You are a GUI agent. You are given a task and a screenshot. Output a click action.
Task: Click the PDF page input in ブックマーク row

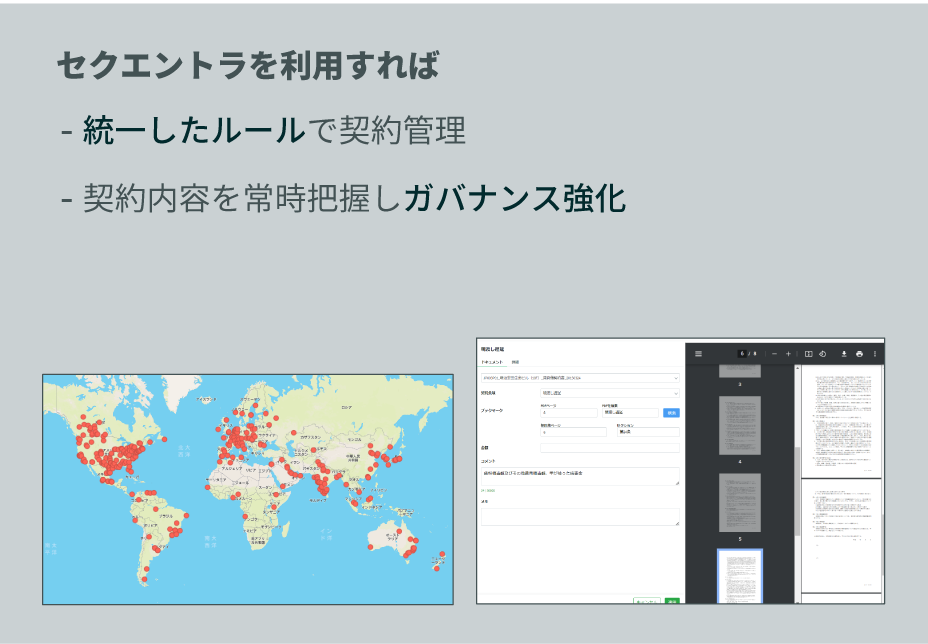[x=569, y=413]
